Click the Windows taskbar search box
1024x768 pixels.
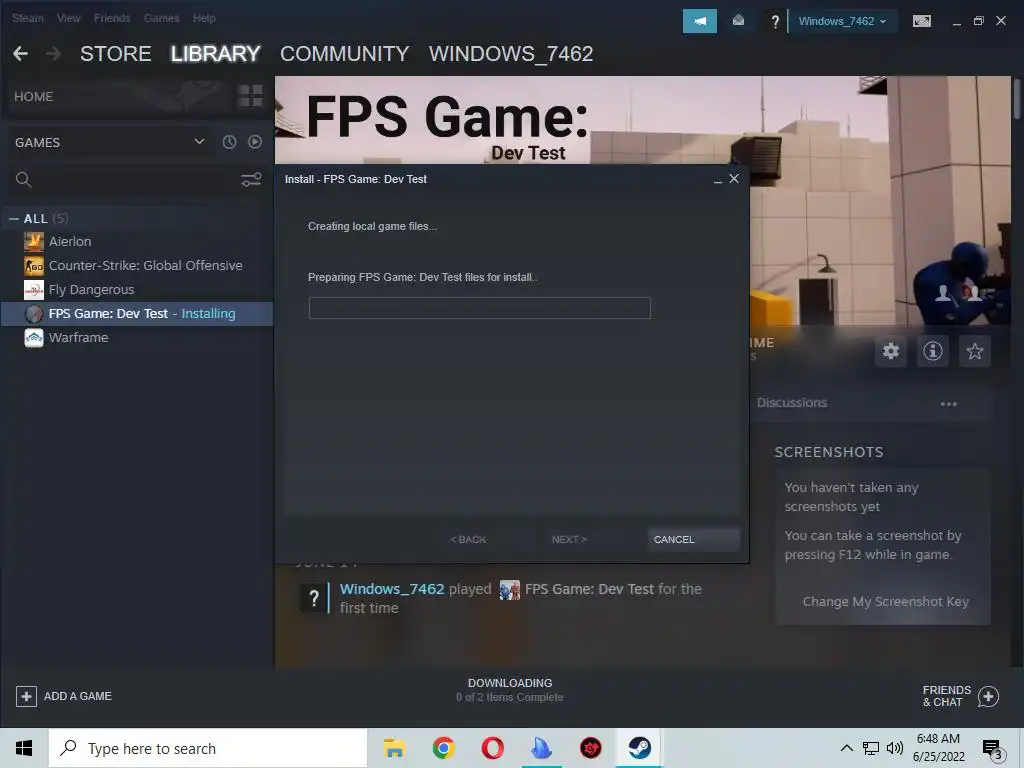[x=208, y=748]
